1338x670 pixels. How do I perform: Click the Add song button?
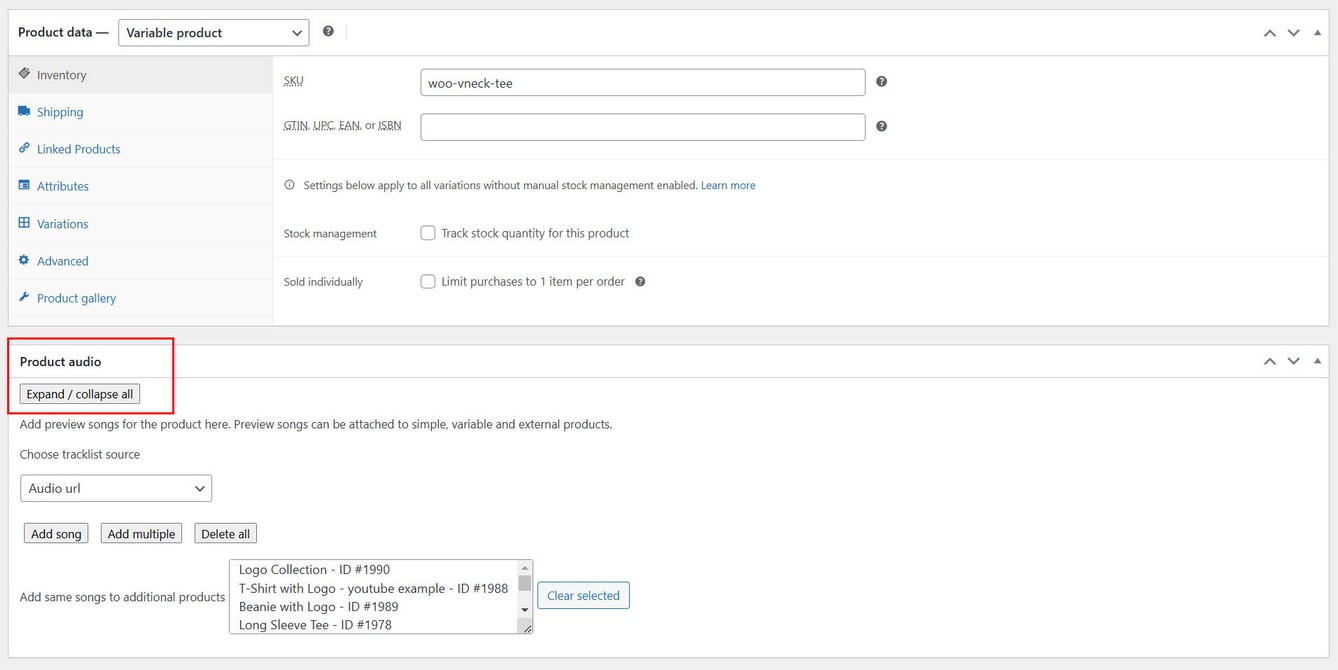tap(56, 534)
